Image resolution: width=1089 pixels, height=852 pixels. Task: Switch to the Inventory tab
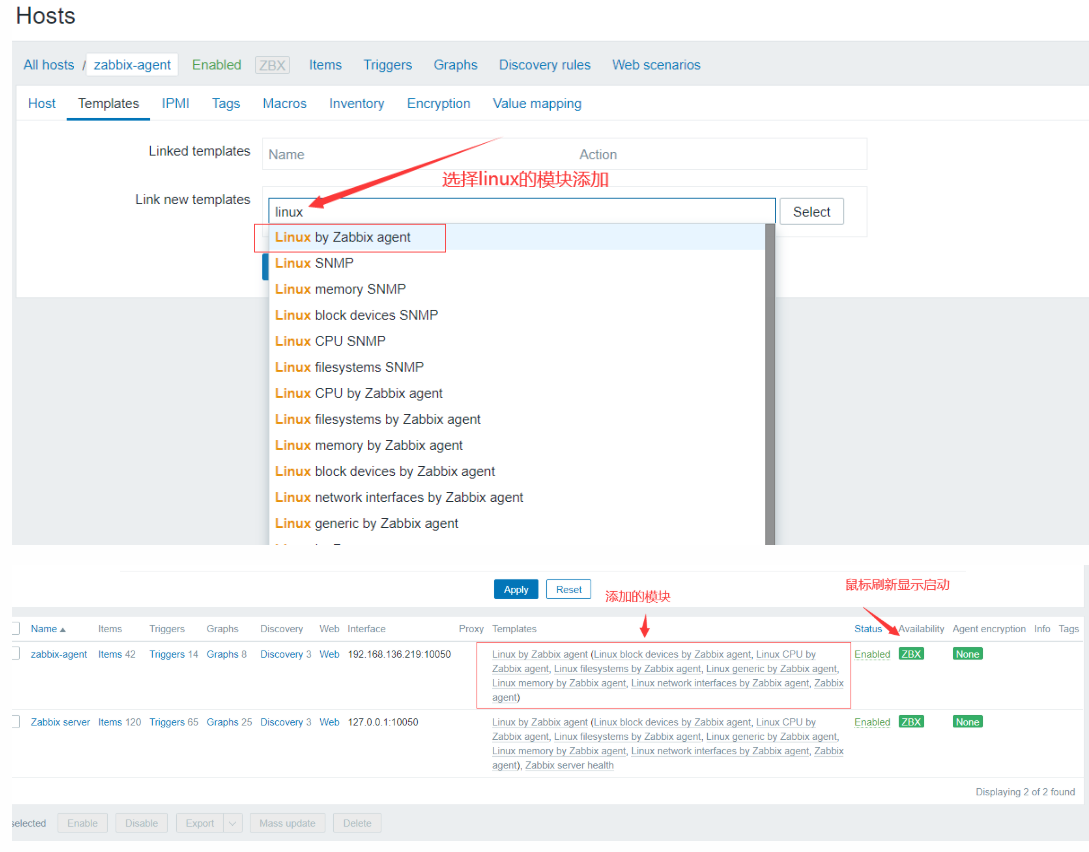coord(356,103)
